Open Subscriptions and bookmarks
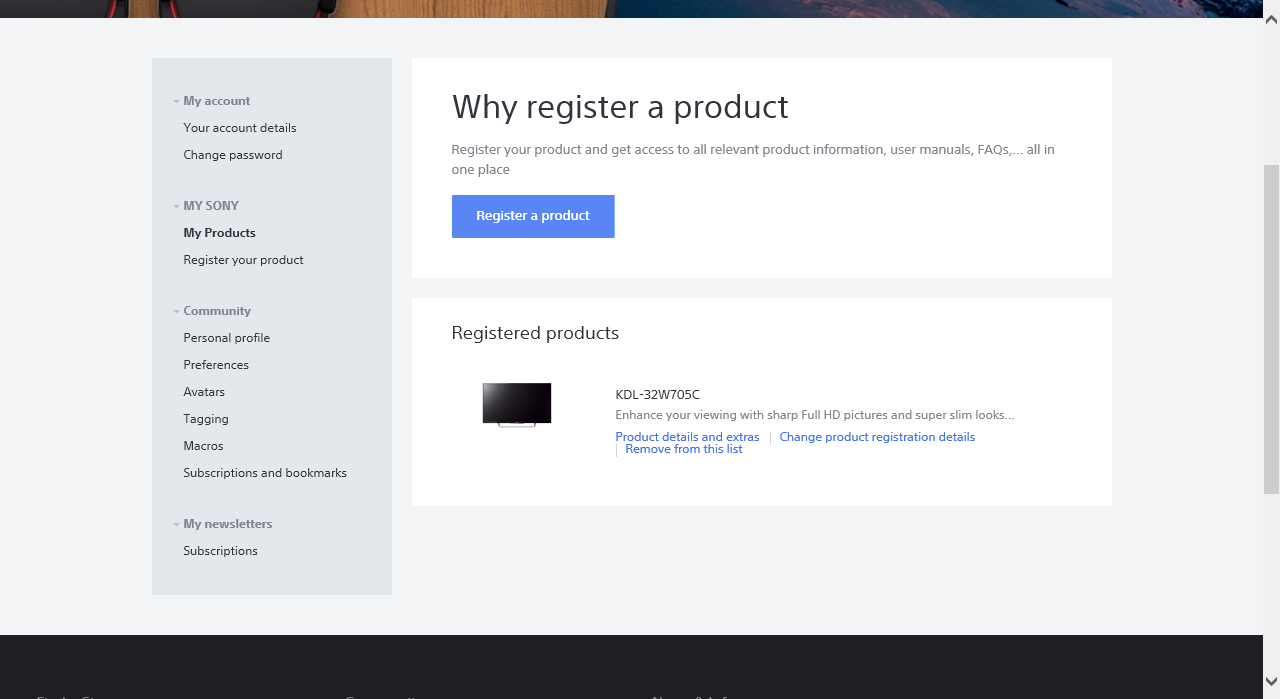 (x=265, y=473)
